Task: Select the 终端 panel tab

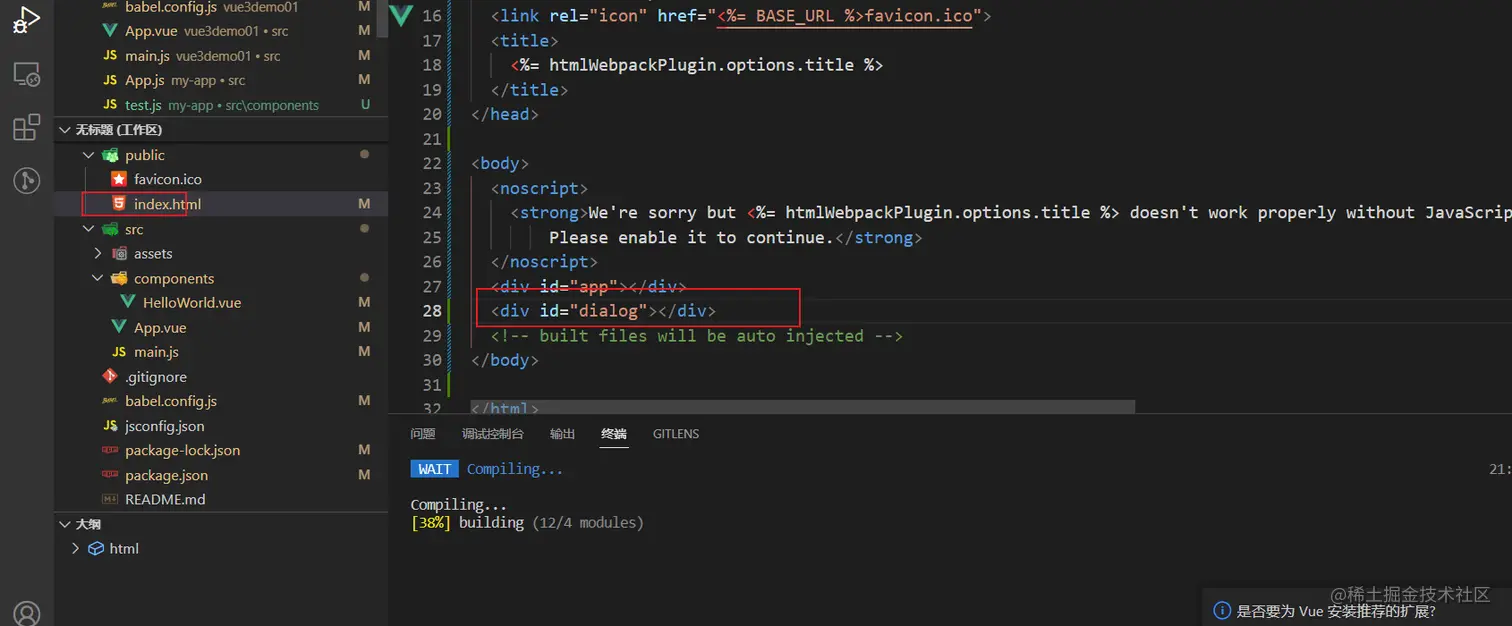Action: pos(614,434)
